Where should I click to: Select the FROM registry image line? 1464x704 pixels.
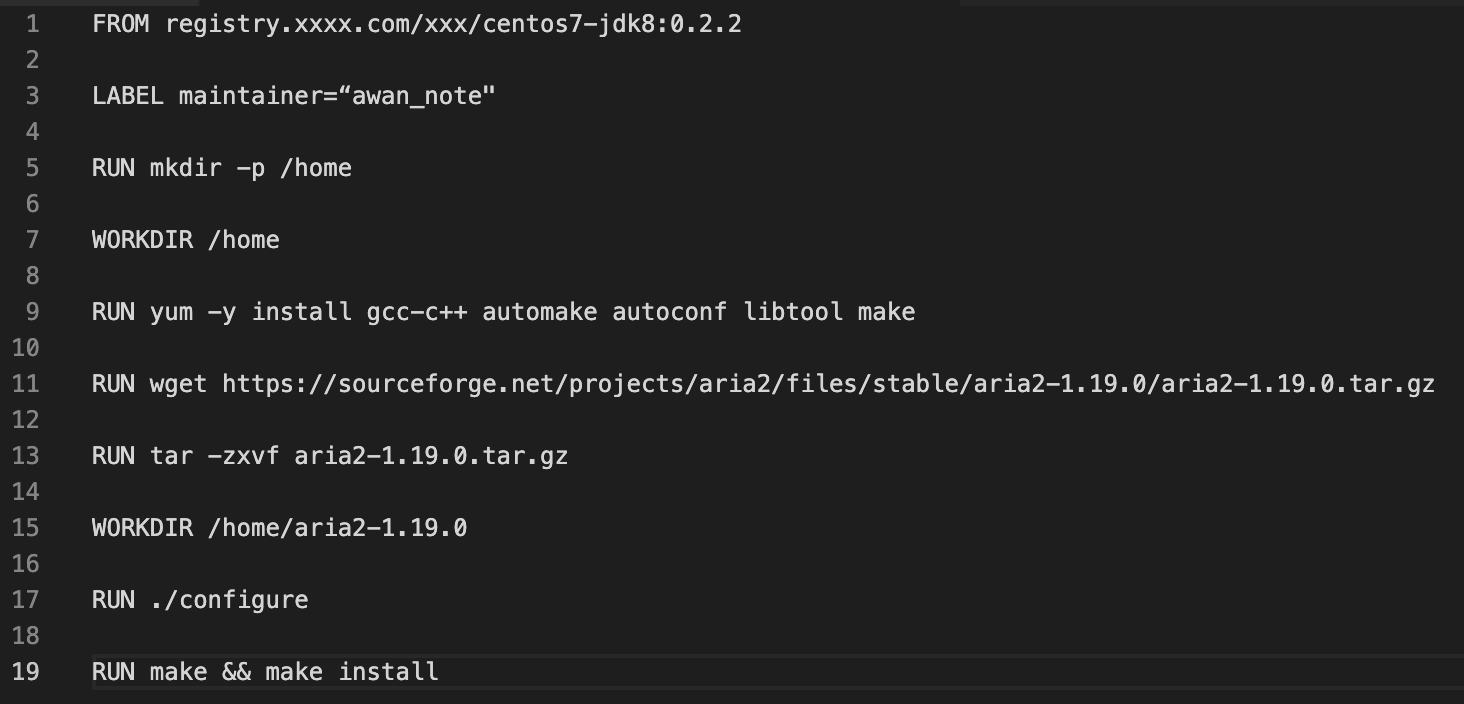(x=417, y=24)
